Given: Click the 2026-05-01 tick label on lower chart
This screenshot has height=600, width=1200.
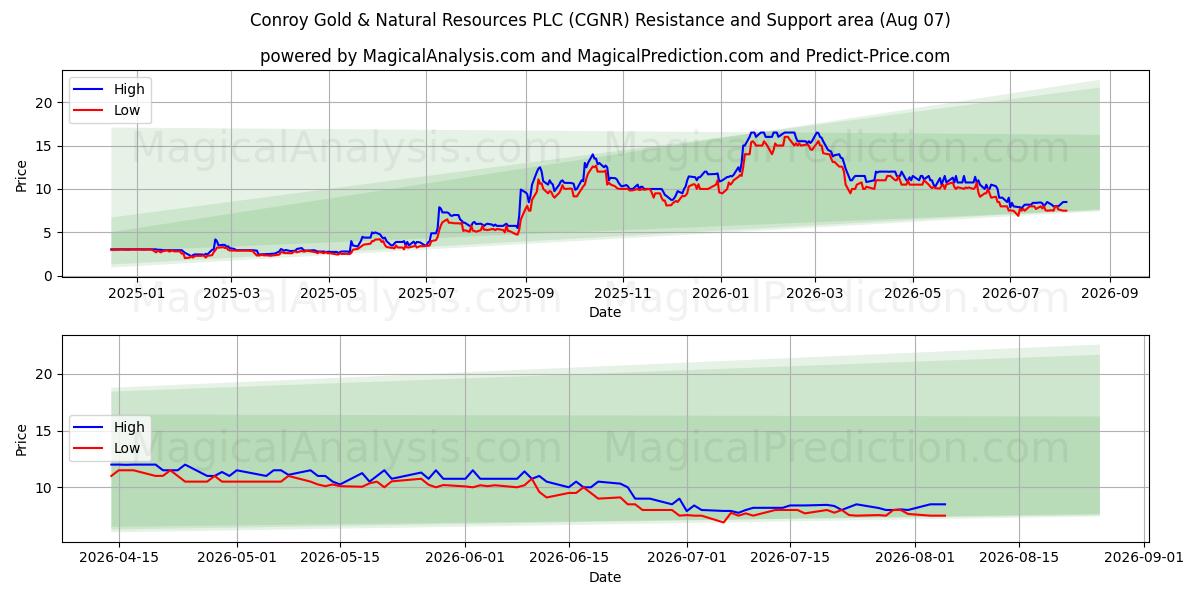Looking at the screenshot, I should pyautogui.click(x=237, y=559).
